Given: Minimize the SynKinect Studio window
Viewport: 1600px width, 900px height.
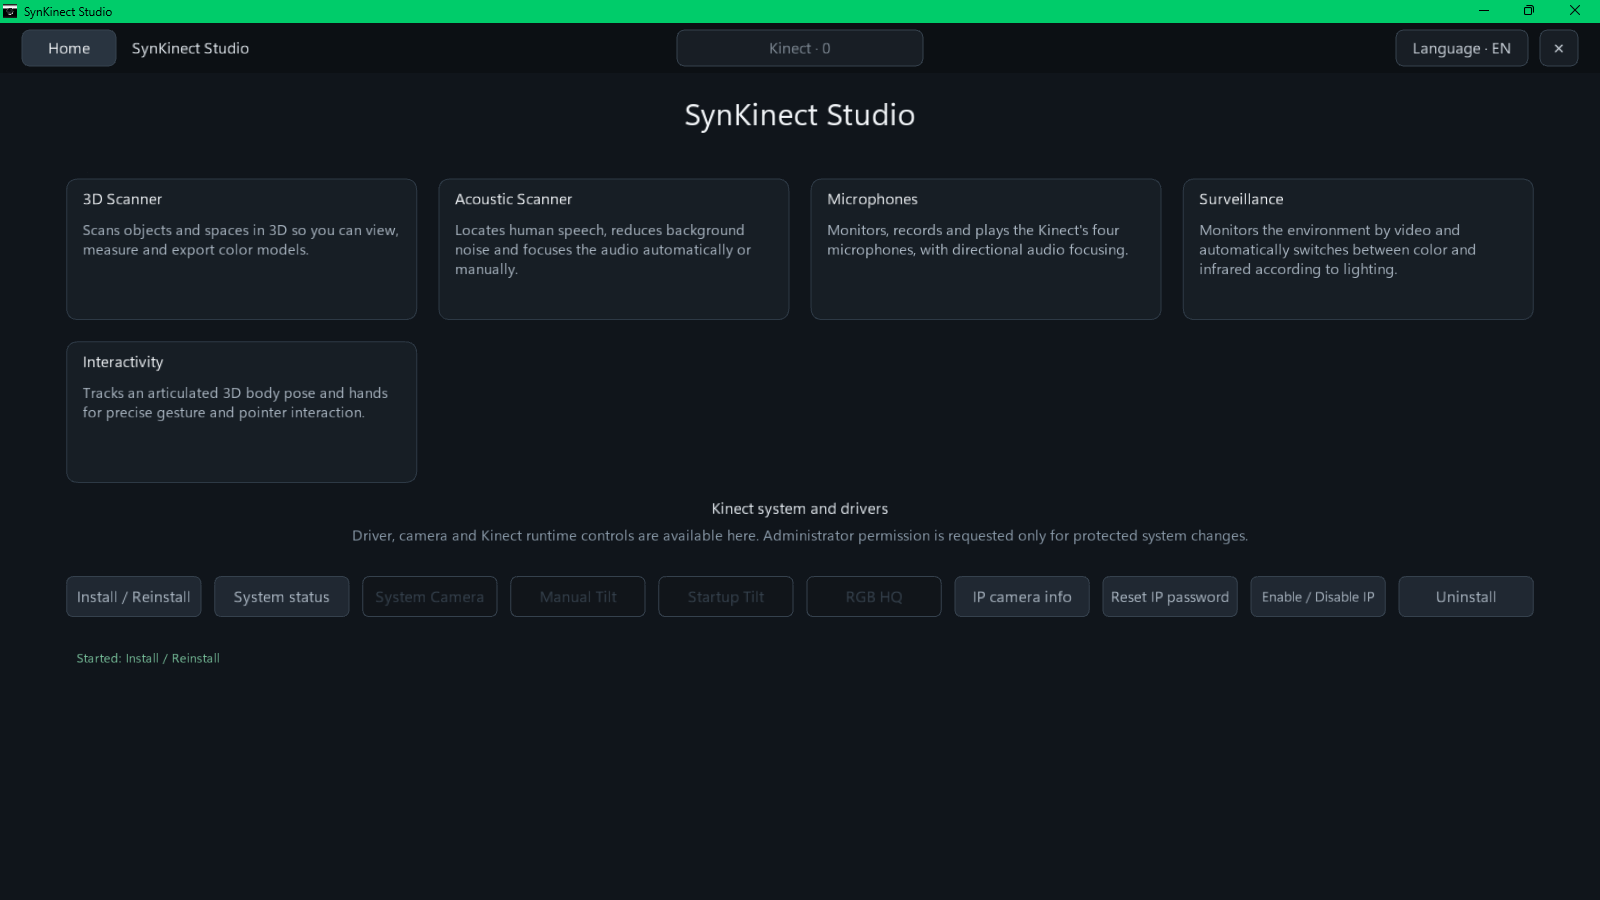Looking at the screenshot, I should [x=1483, y=11].
